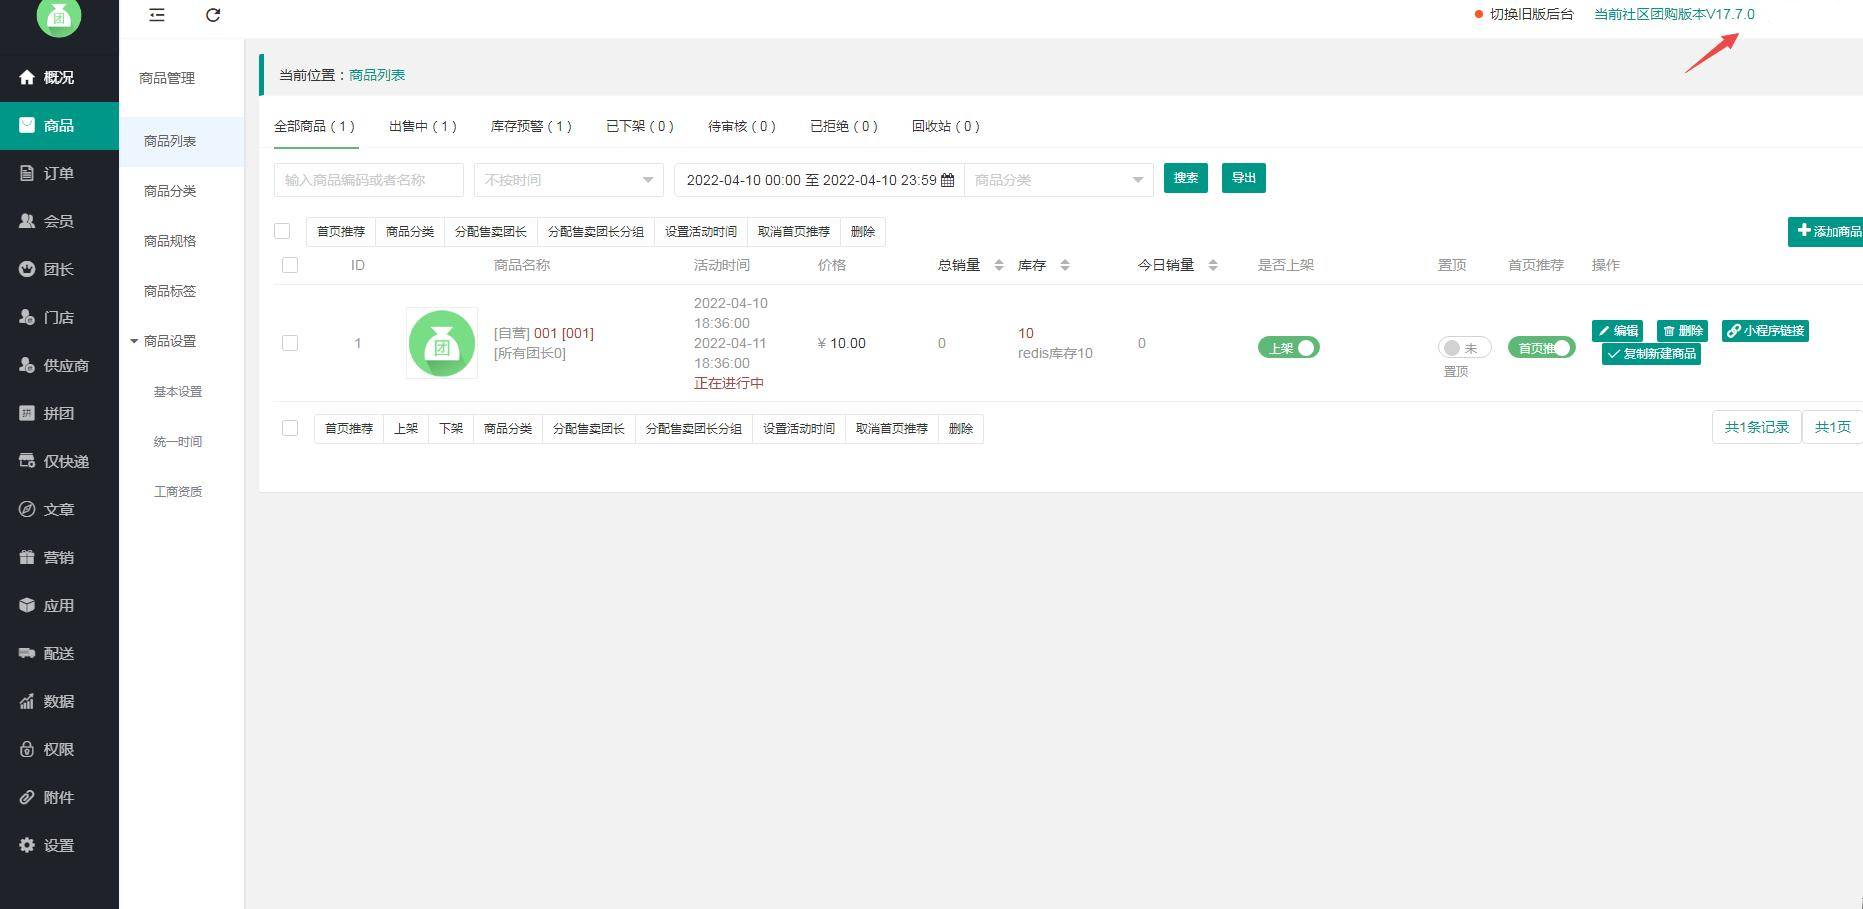The width and height of the screenshot is (1863, 909).
Task: Click product 001 thumbnail image
Action: [x=442, y=343]
